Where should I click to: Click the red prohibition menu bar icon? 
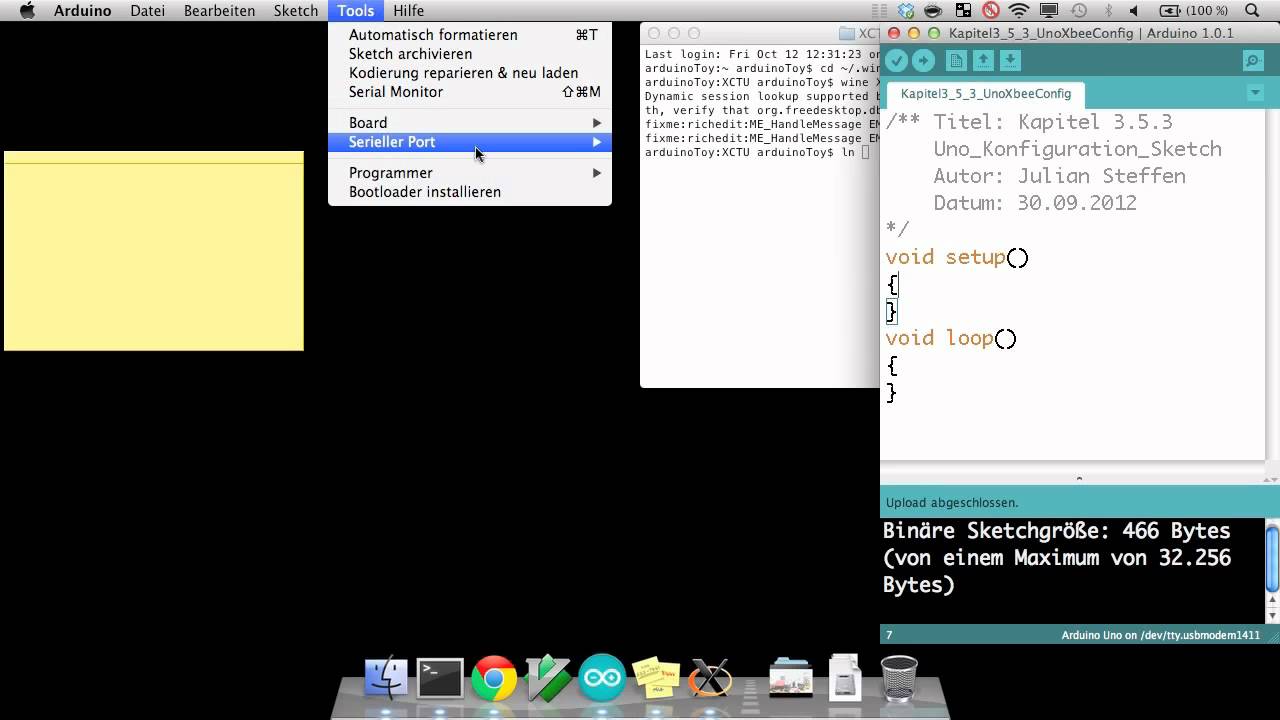pyautogui.click(x=990, y=10)
